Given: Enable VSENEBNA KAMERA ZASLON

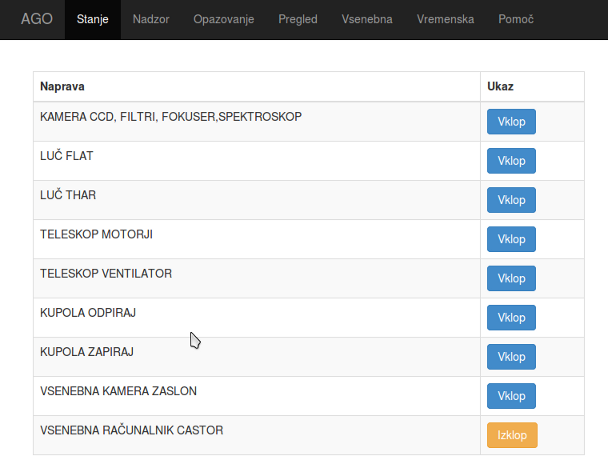Looking at the screenshot, I should pos(511,396).
